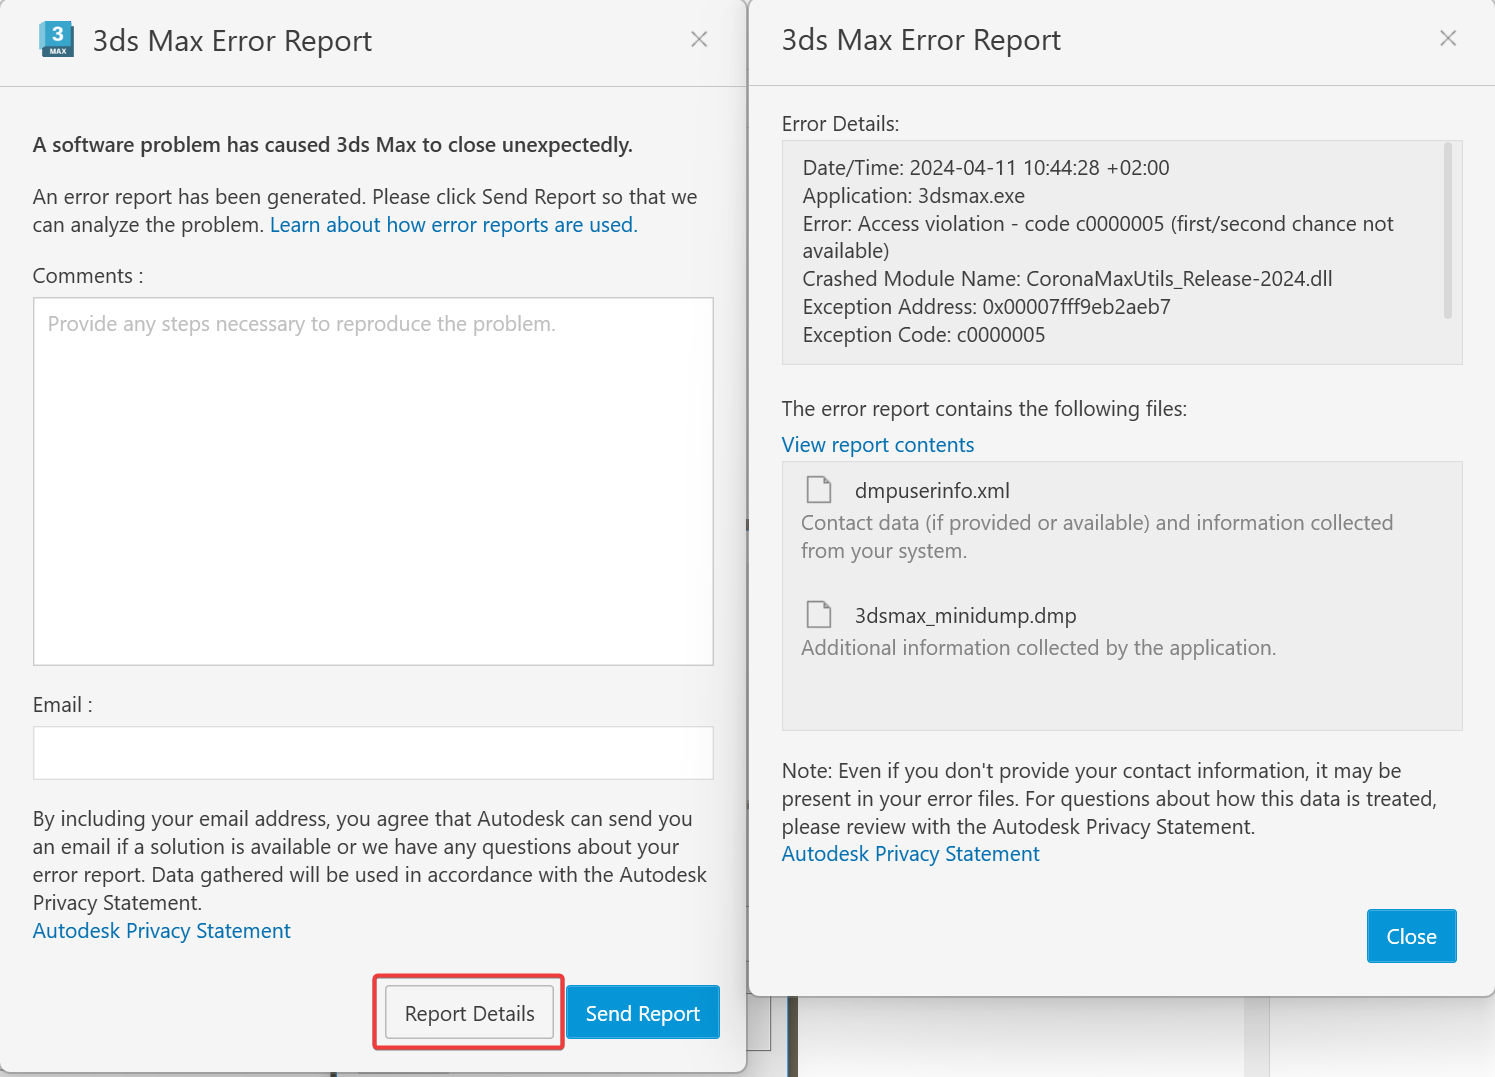Open the Report Details button
Image resolution: width=1495 pixels, height=1077 pixels.
coord(469,1013)
